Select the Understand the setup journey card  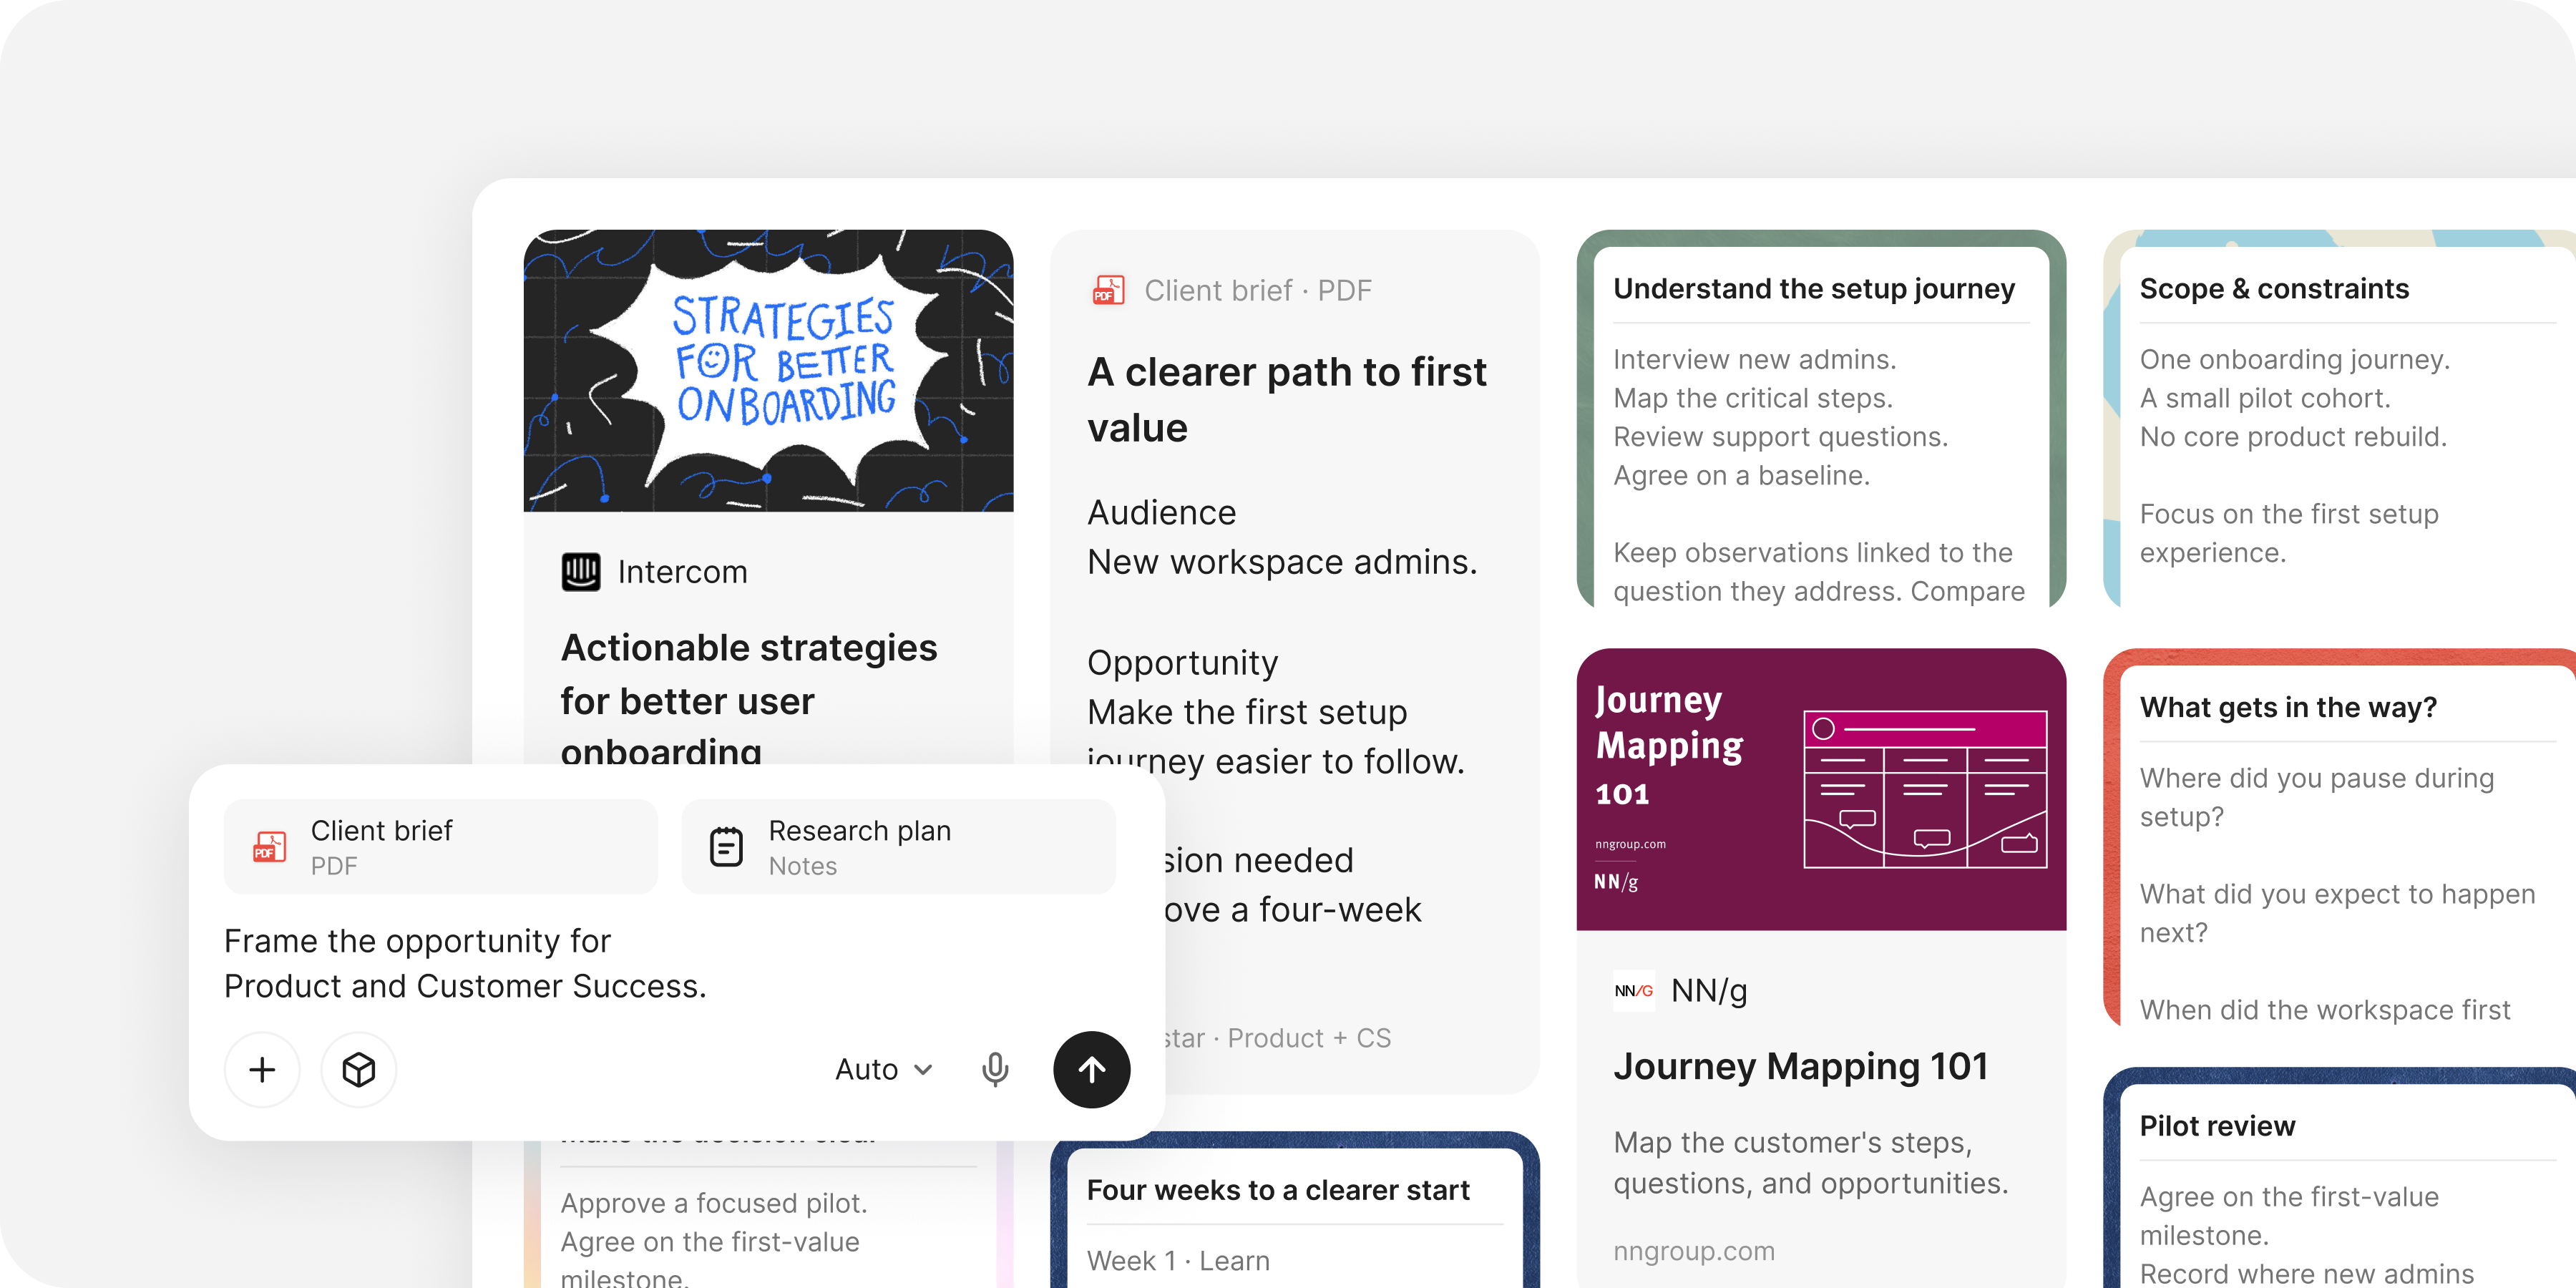tap(1821, 420)
